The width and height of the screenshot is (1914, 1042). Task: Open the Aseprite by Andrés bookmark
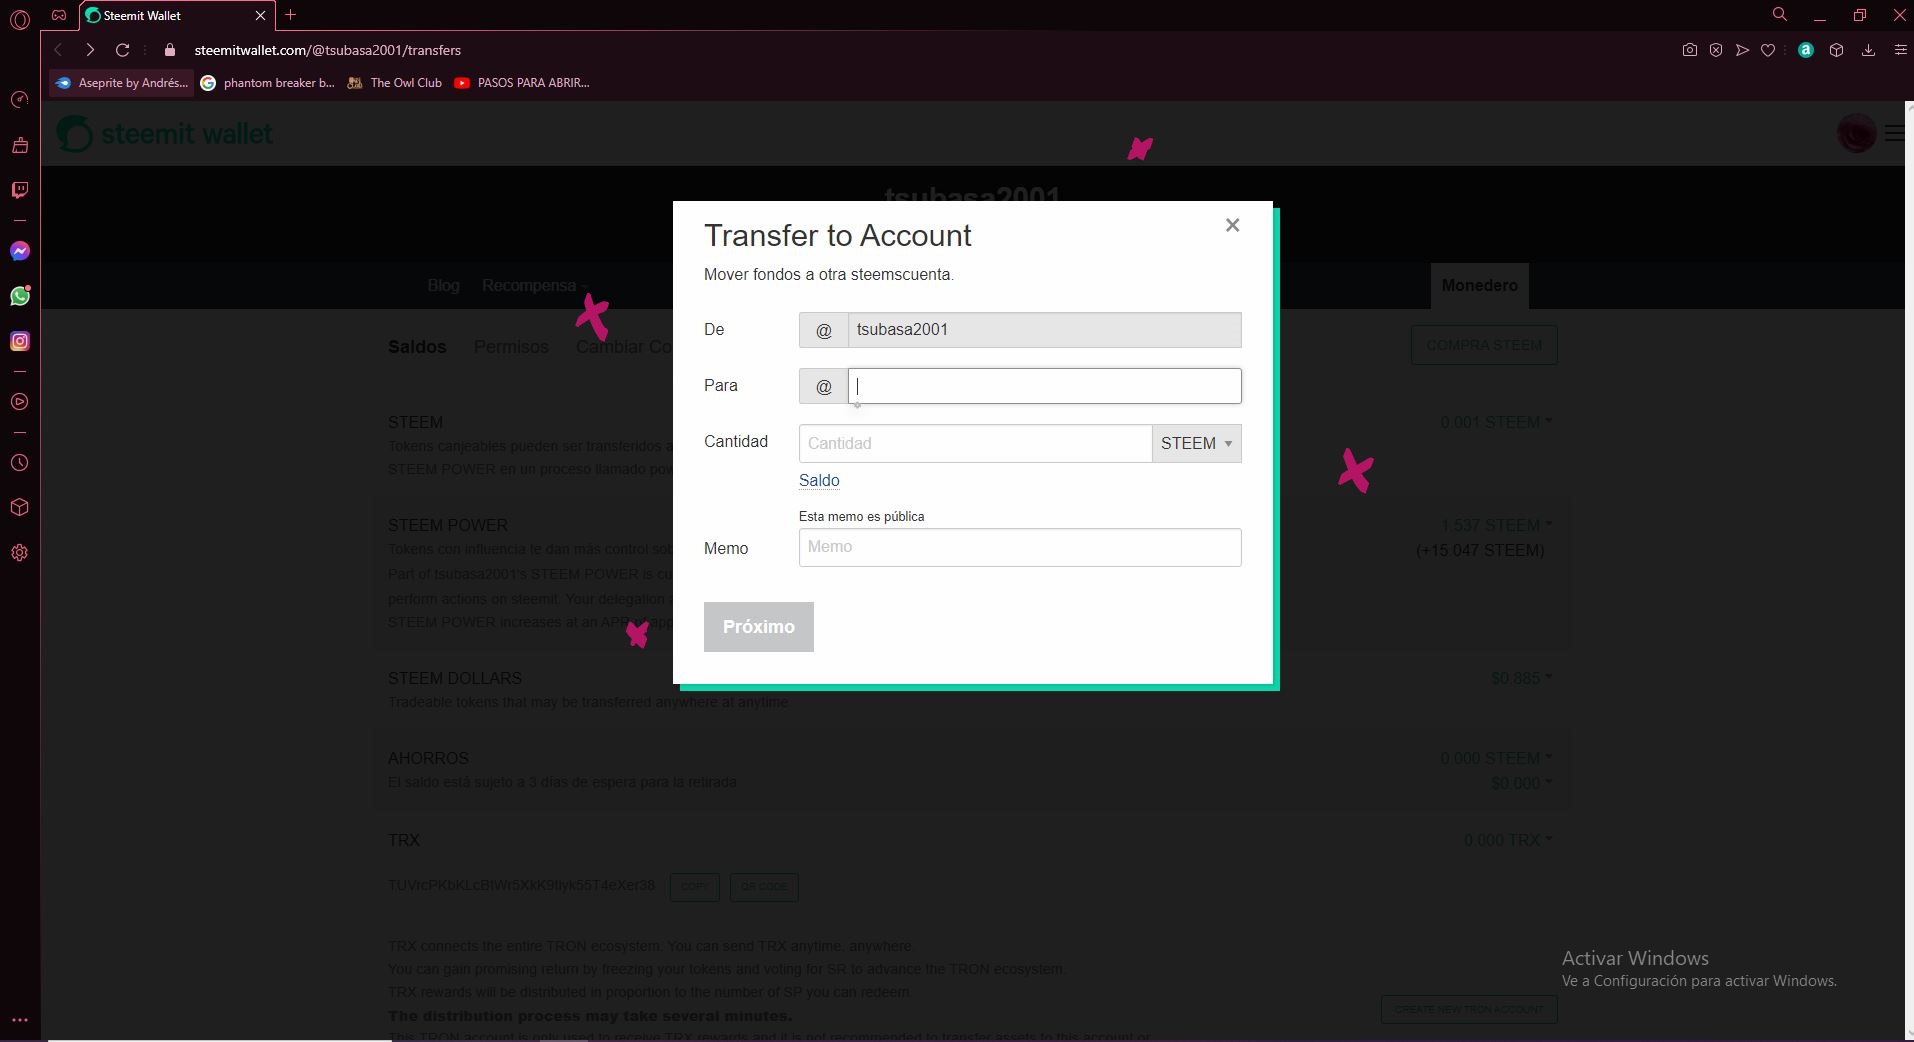pyautogui.click(x=122, y=83)
